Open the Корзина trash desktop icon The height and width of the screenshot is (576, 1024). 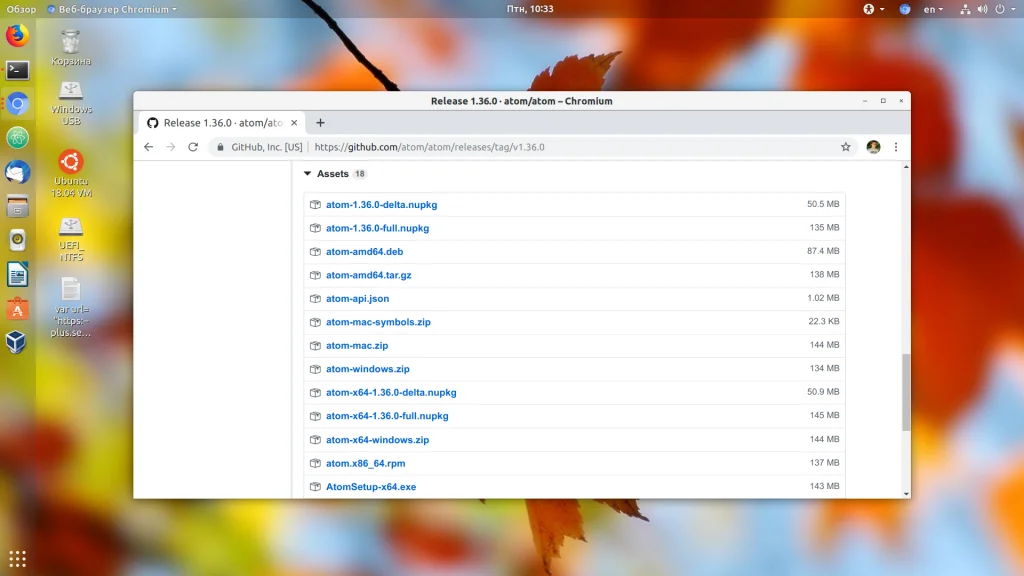click(x=71, y=48)
